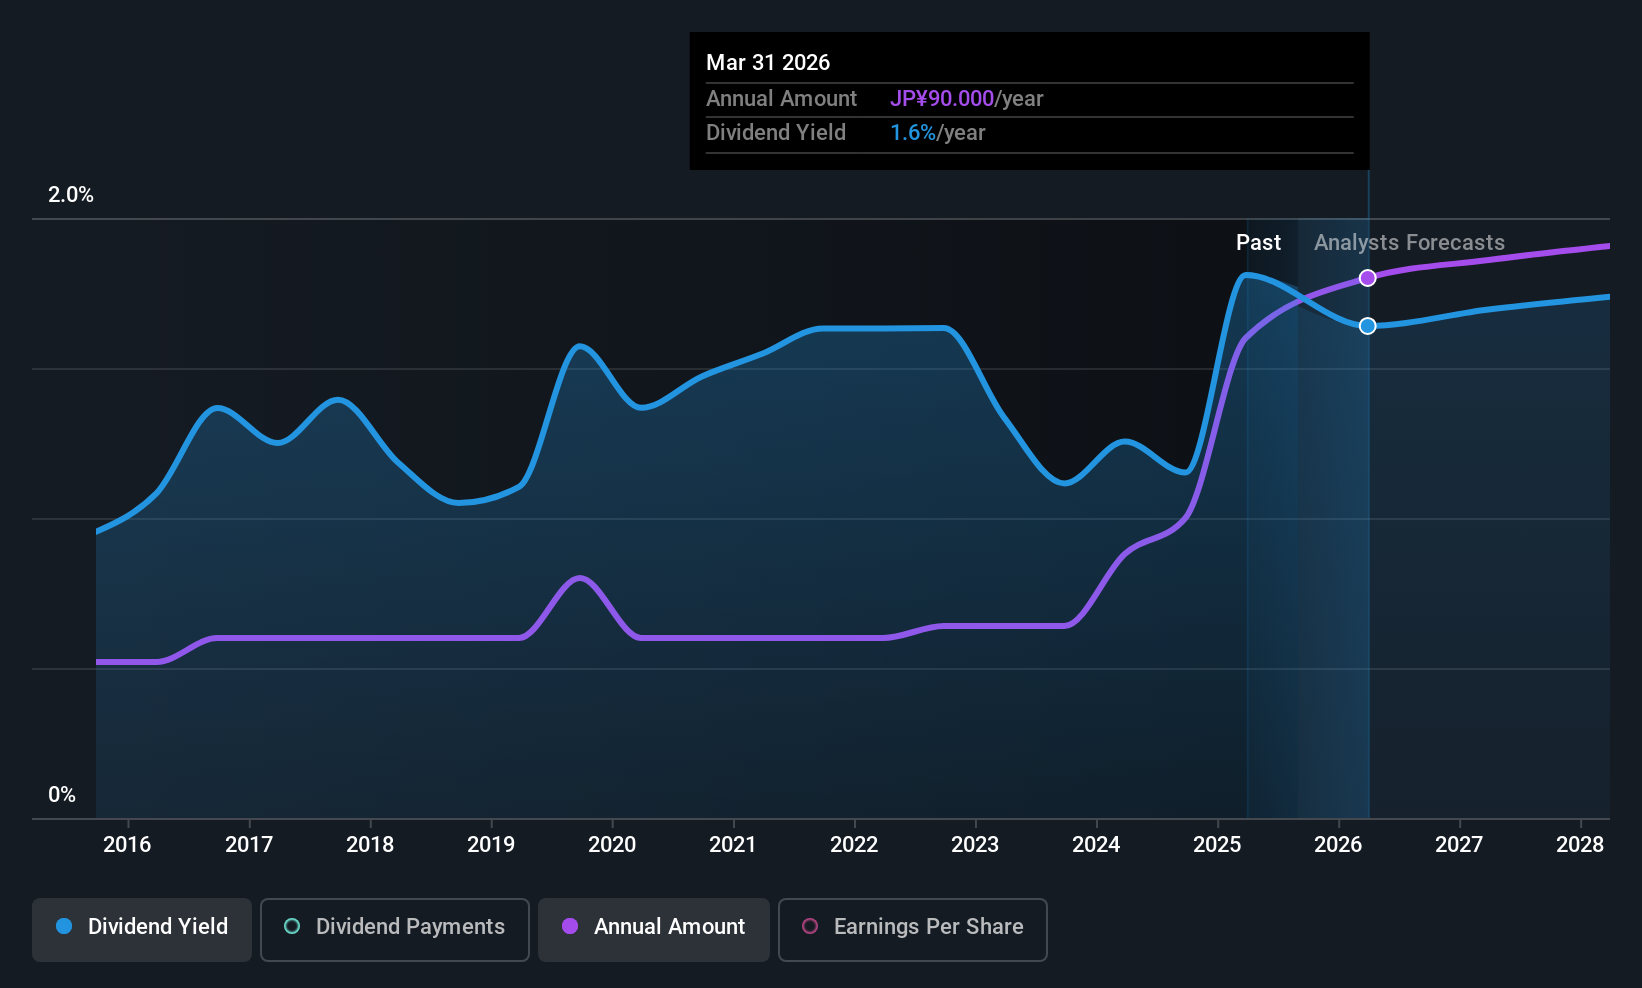Click the purple Annual Amount legend dot

tap(570, 926)
